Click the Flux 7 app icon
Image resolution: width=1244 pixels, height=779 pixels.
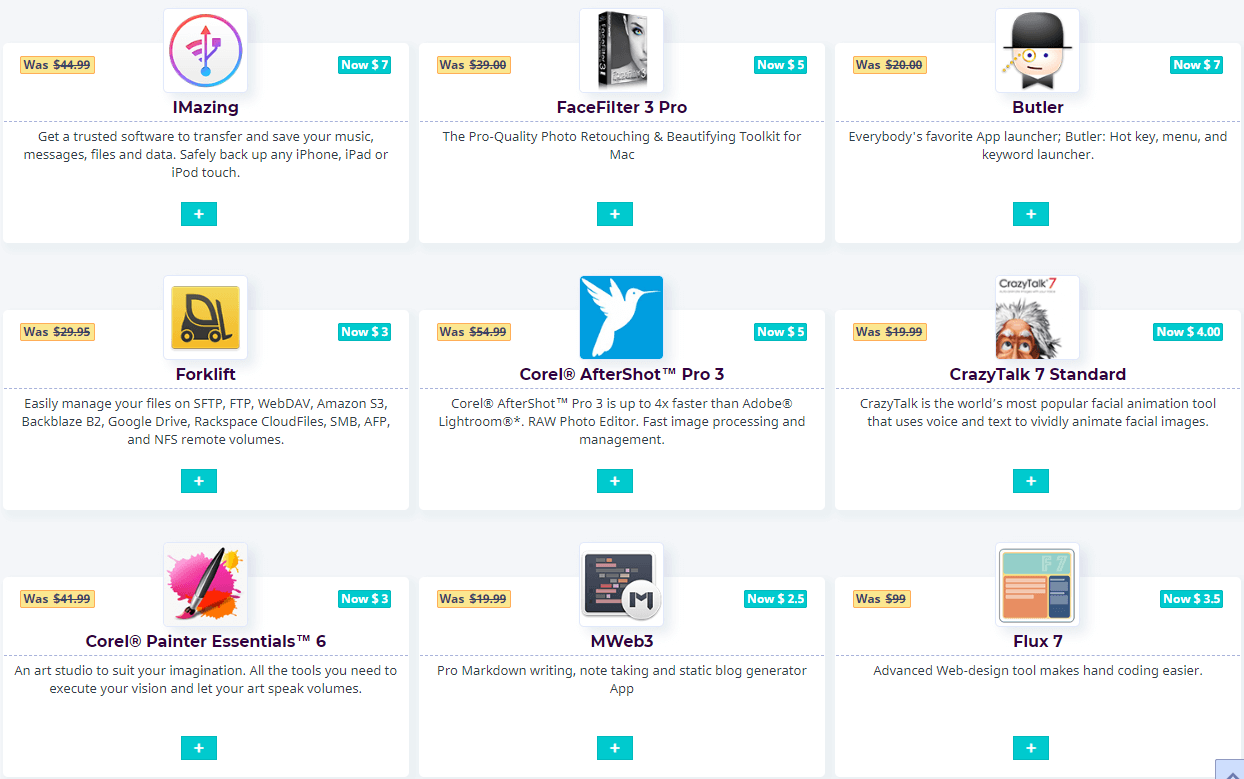pyautogui.click(x=1037, y=585)
